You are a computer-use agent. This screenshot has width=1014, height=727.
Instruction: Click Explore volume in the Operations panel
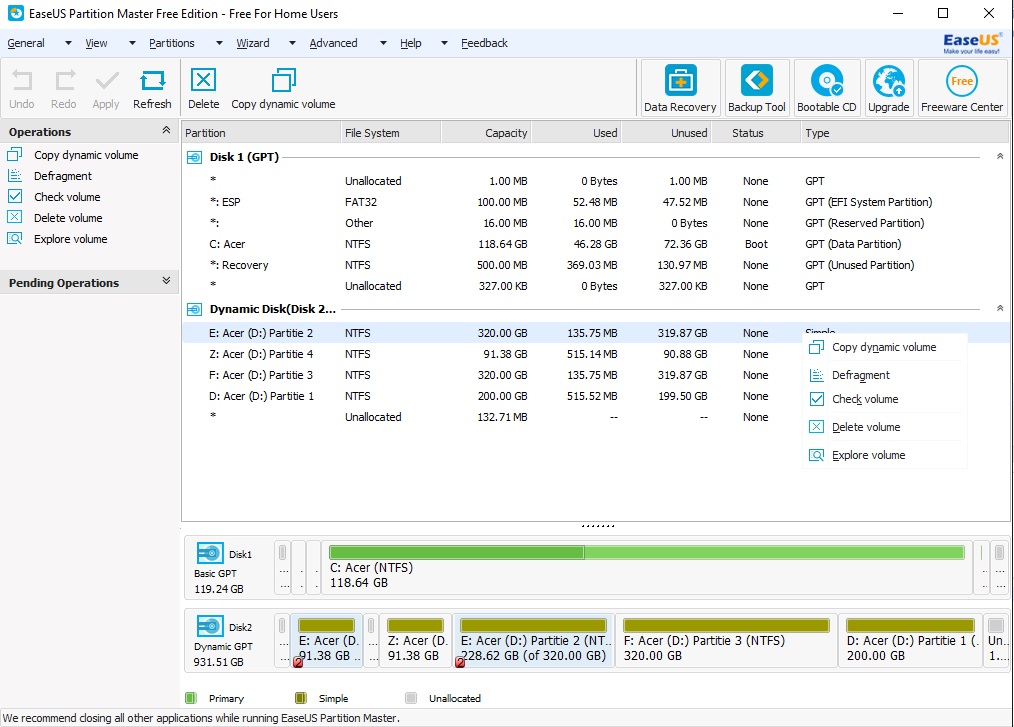point(70,239)
